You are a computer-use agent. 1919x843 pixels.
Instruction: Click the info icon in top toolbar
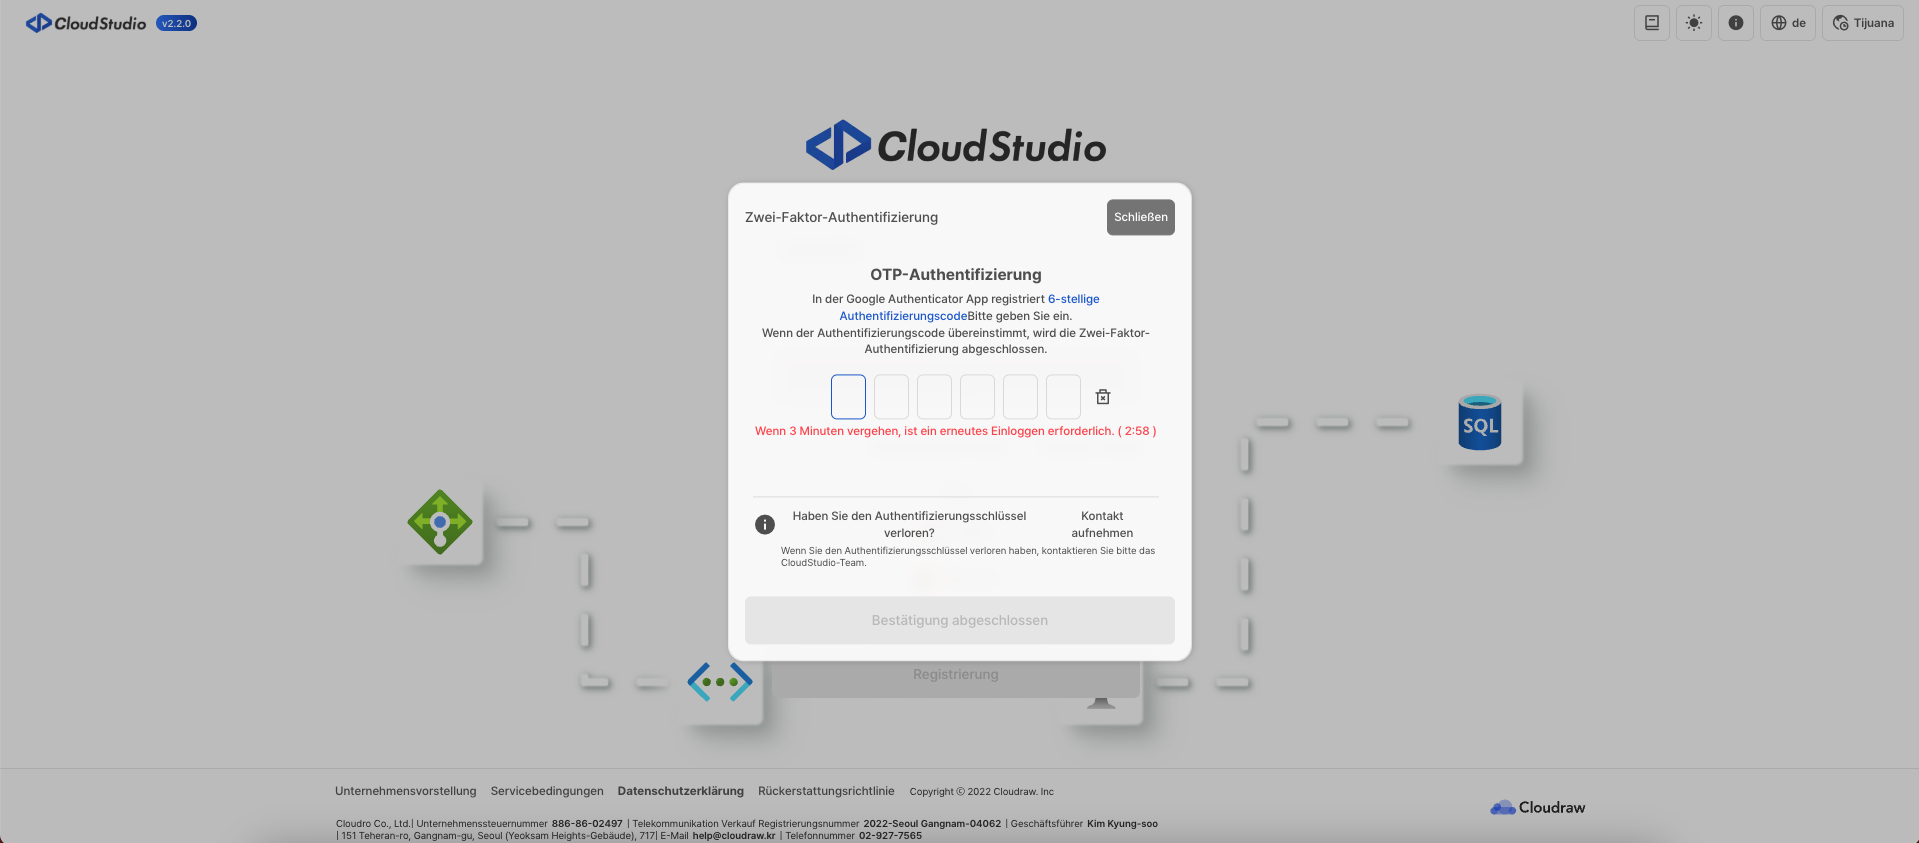point(1735,23)
